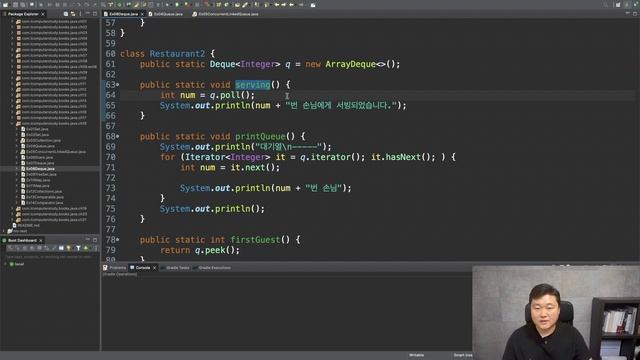Close the Ex08Deque.java editor tab

[x=142, y=14]
